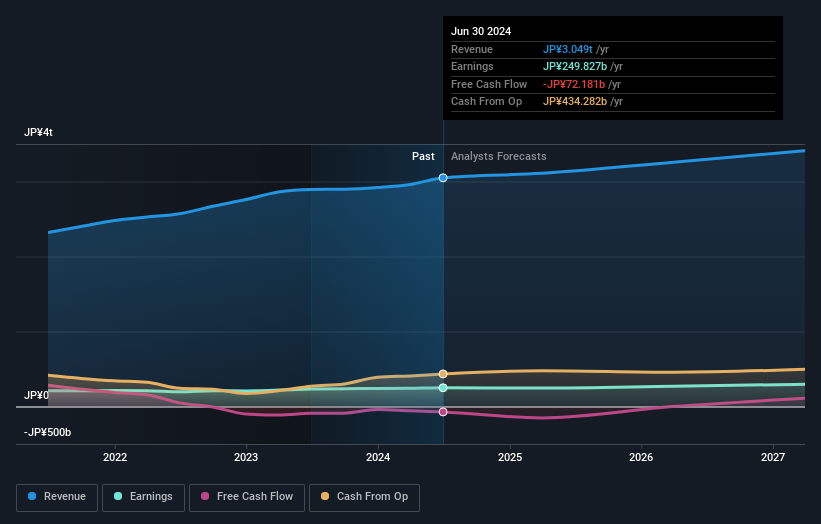This screenshot has height=524, width=821.
Task: Click the -JP¥72.181b free cash flow value
Action: (574, 84)
